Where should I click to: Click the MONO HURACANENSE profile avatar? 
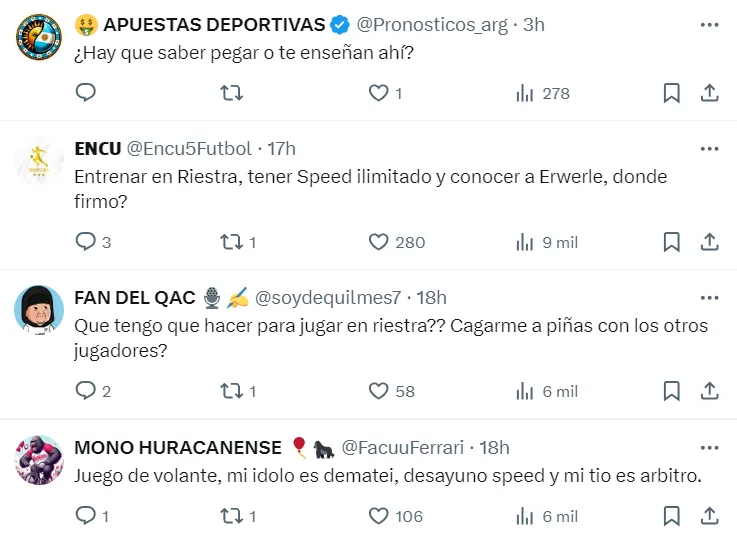coord(39,459)
